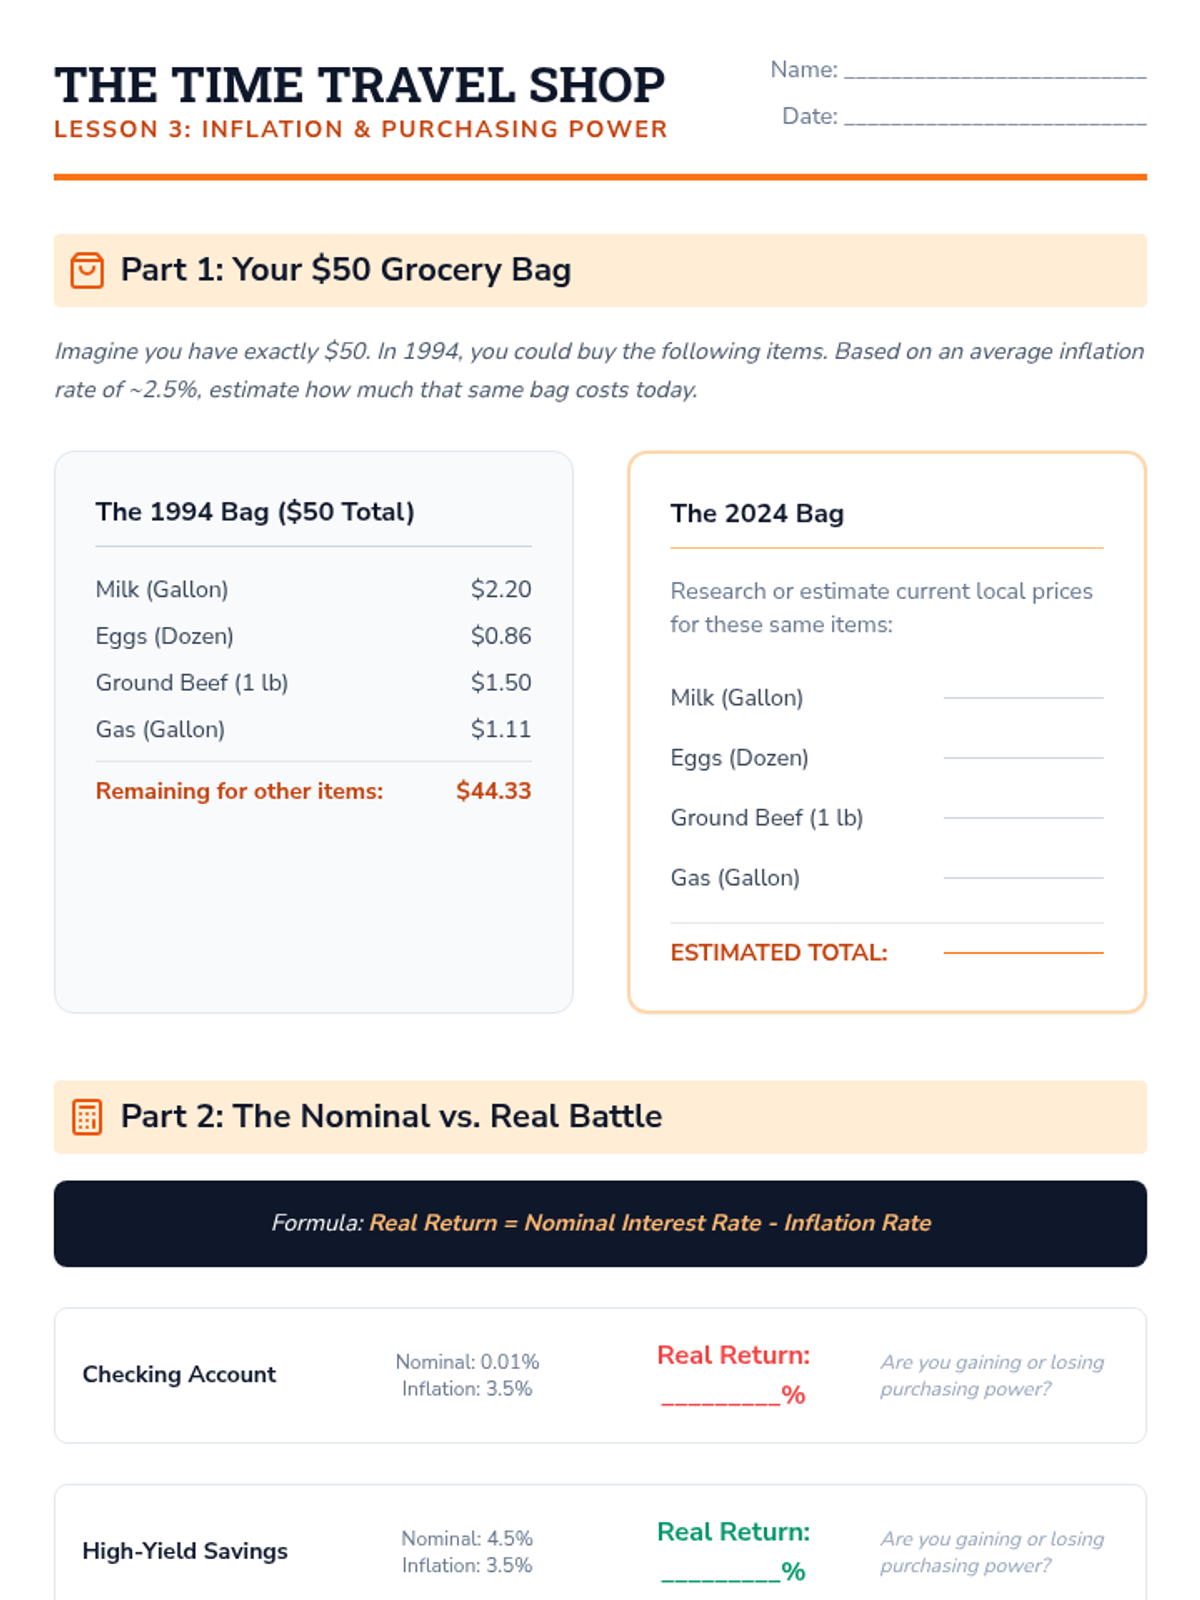The image size is (1200, 1600).
Task: Click the 1994 Milk price $2.20
Action: click(500, 590)
